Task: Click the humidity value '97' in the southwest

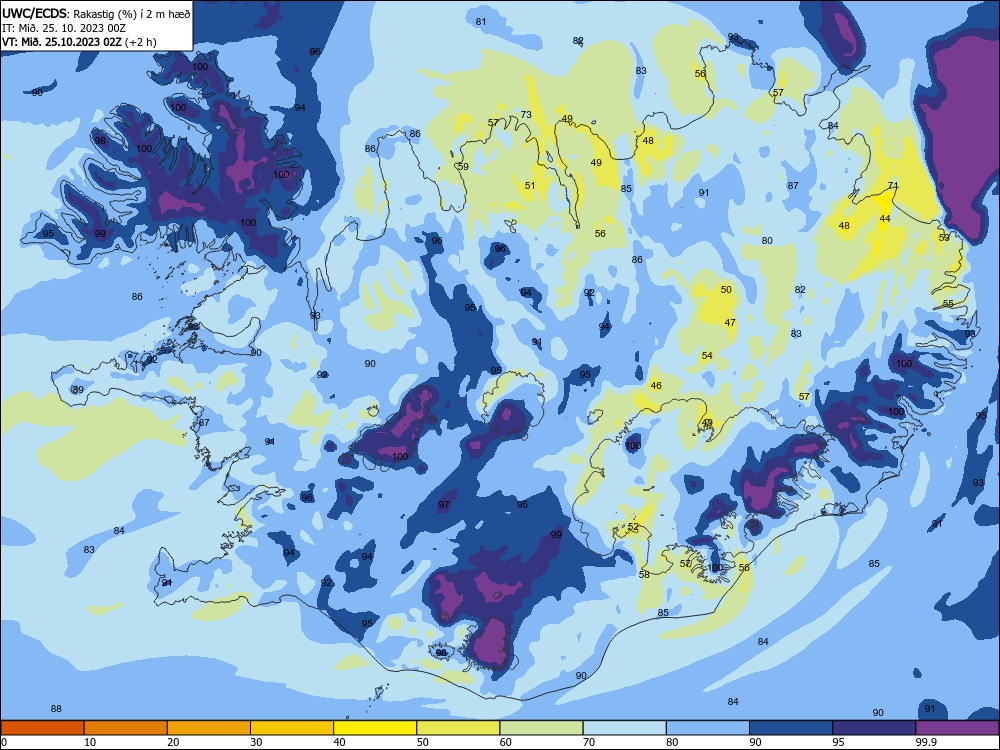Action: (x=444, y=504)
